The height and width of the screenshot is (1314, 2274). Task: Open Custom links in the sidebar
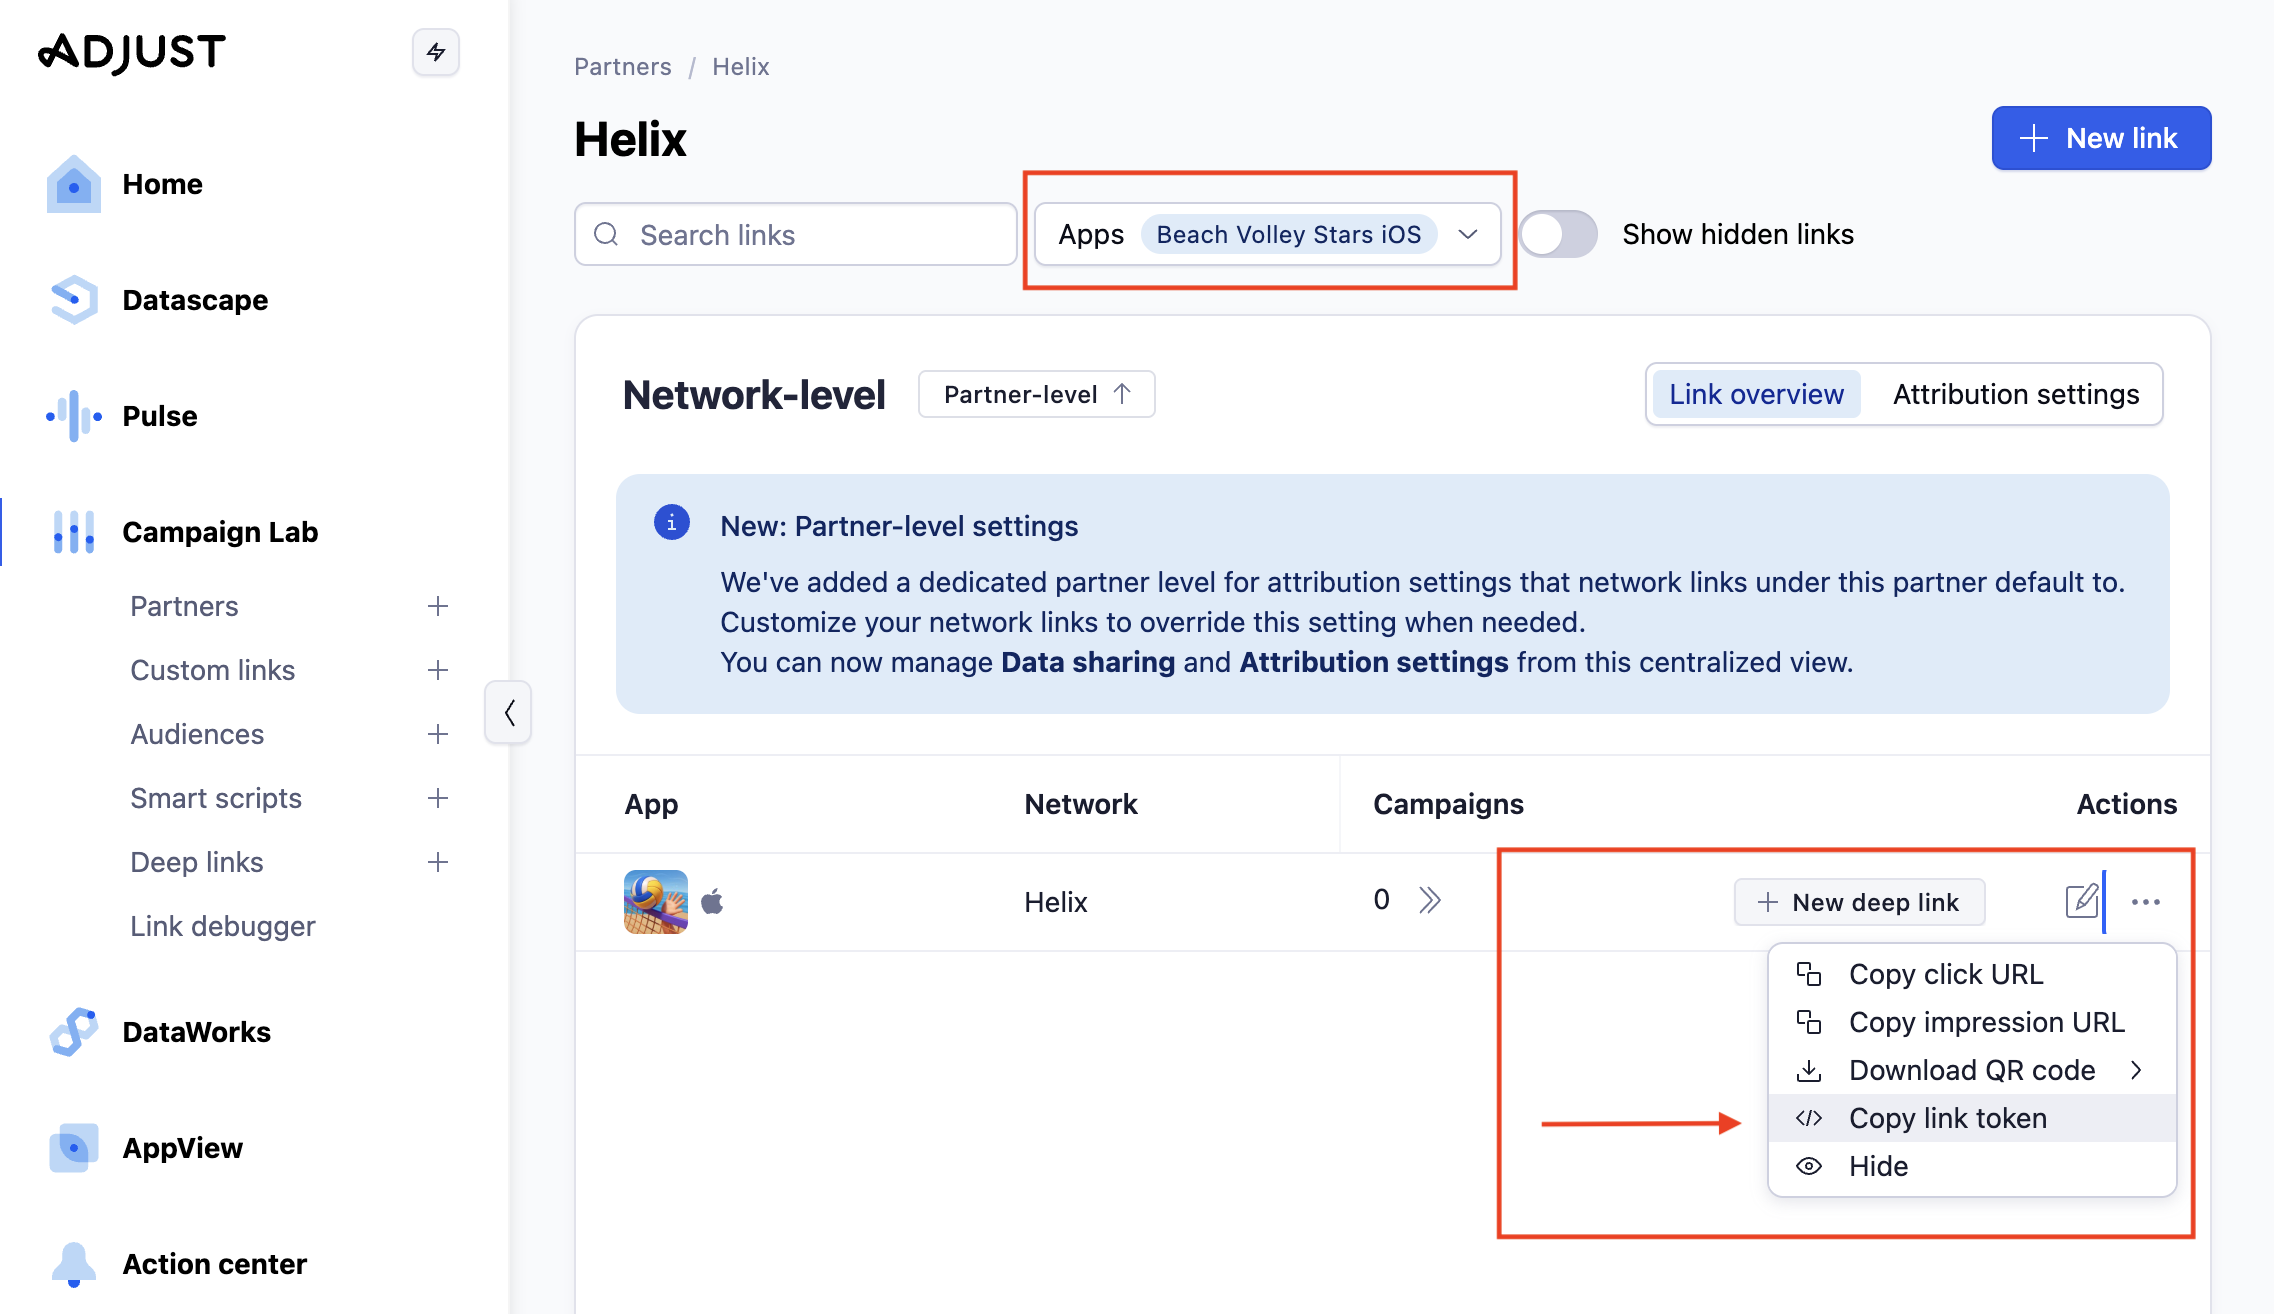213,670
